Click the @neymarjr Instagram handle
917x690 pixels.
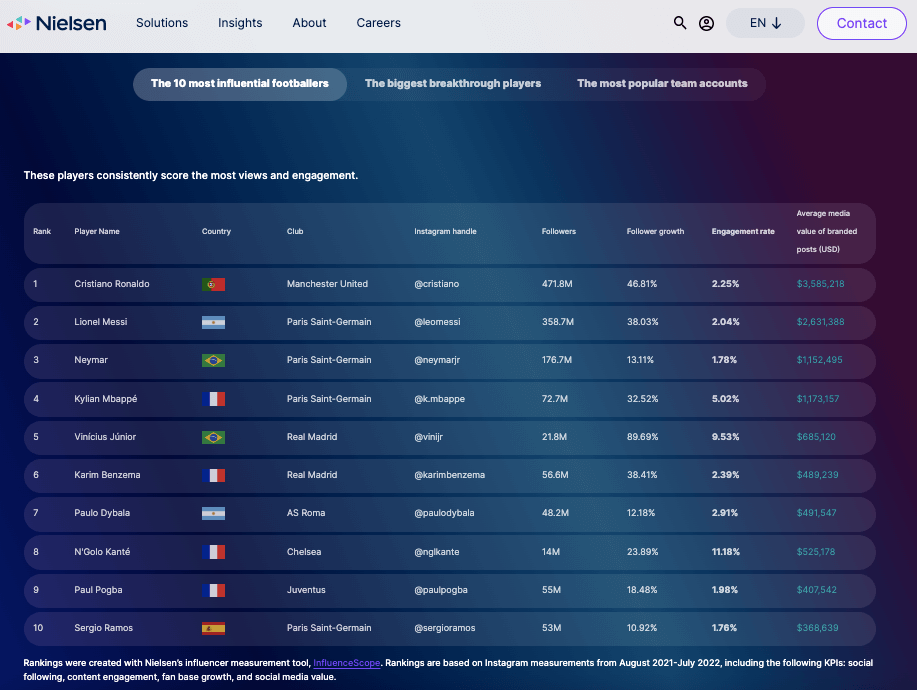point(437,360)
